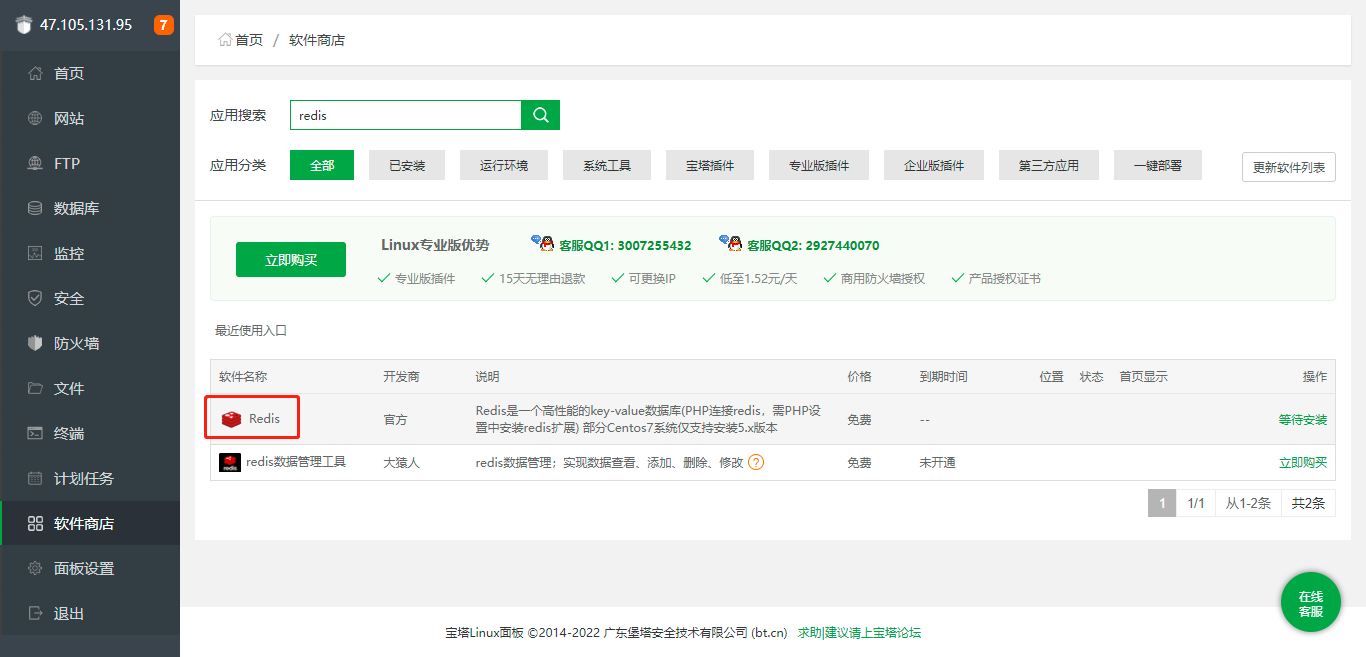Screen dimensions: 1366x657
Task: Click the 软件商店 grid sidebar icon
Action: pyautogui.click(x=35, y=523)
